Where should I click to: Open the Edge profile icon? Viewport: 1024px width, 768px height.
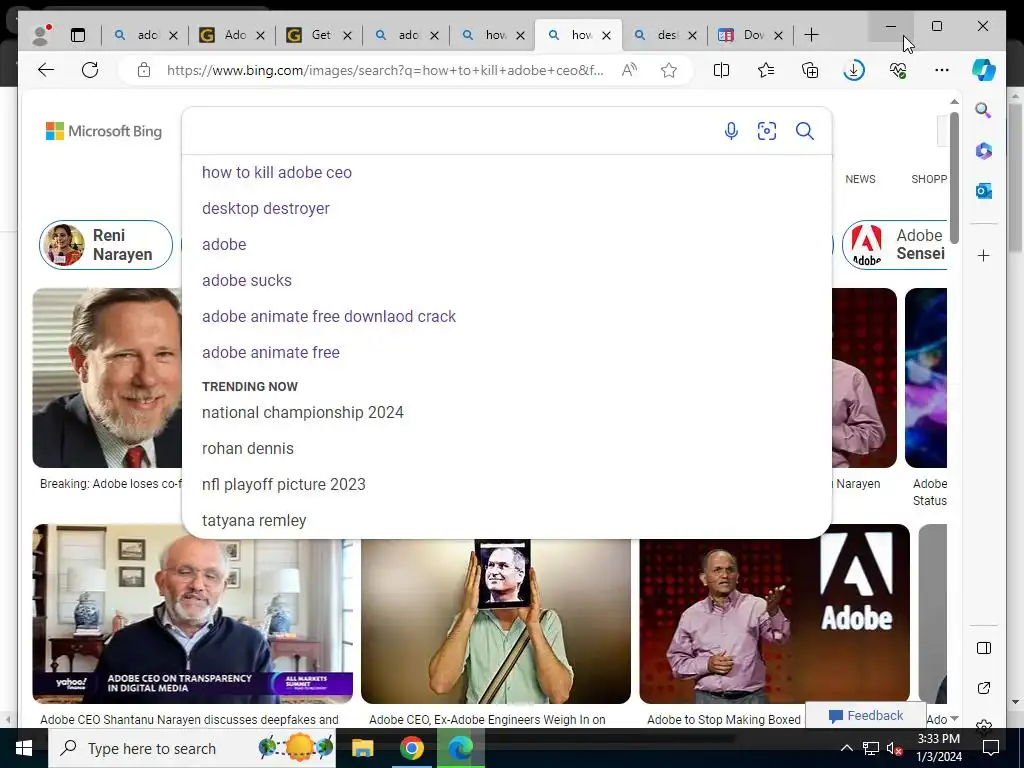coord(42,35)
